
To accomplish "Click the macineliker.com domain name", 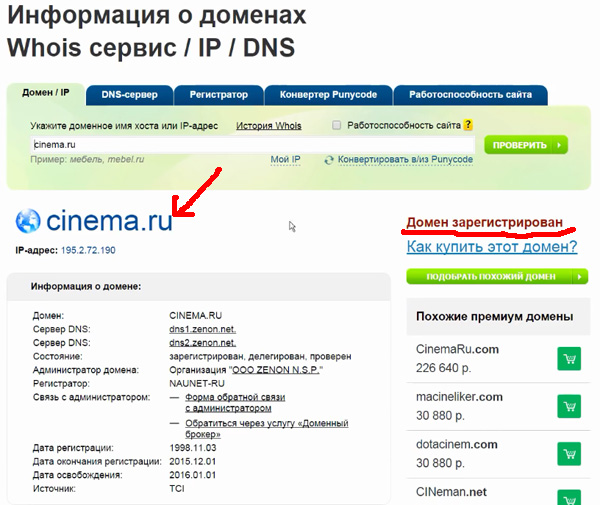I will 459,397.
